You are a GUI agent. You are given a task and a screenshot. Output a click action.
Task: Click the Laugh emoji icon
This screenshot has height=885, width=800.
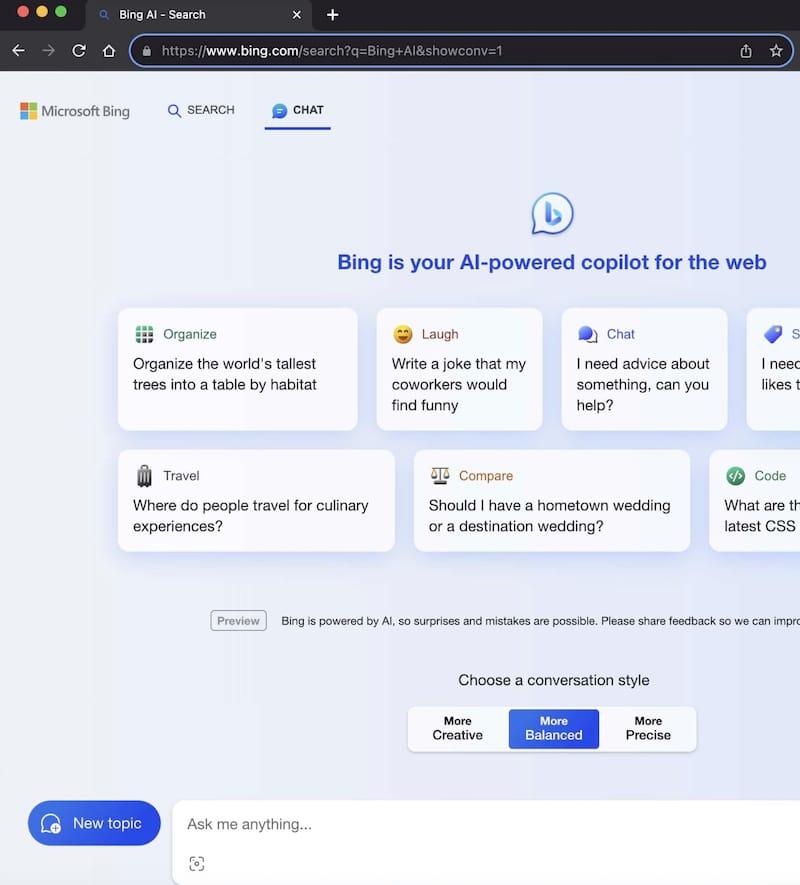[x=403, y=334]
